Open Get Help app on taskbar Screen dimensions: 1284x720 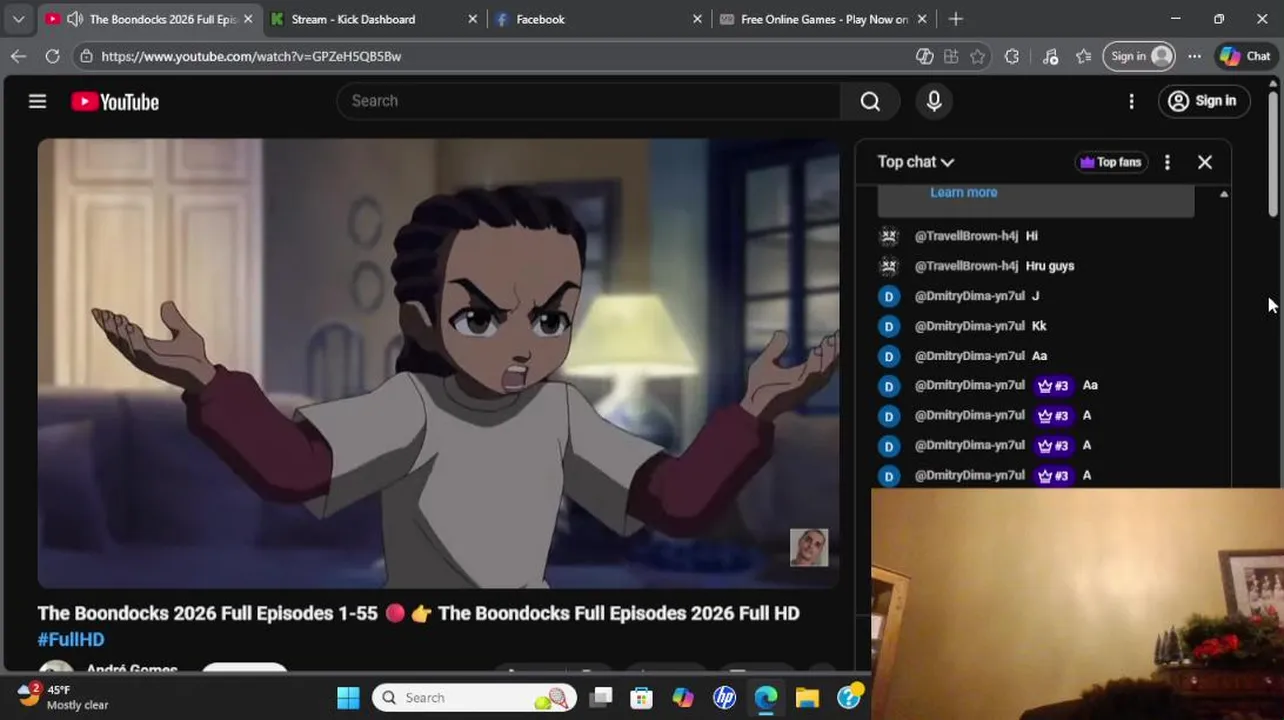[x=849, y=697]
